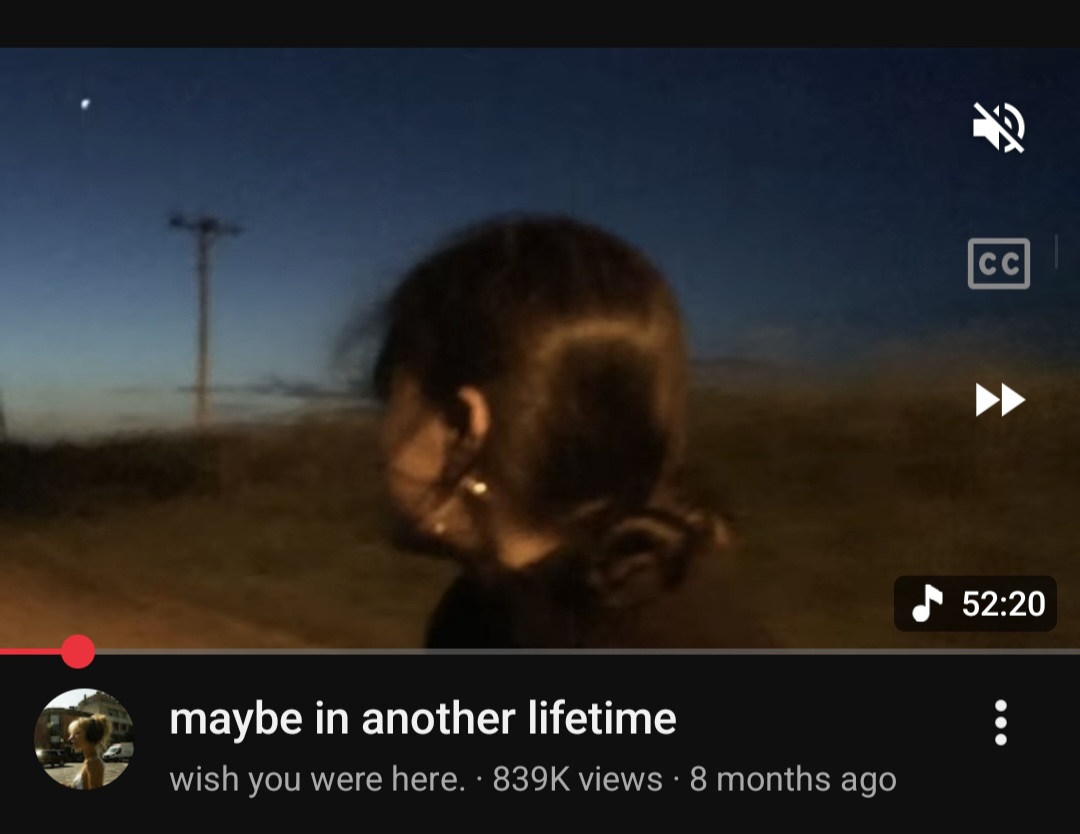The width and height of the screenshot is (1080, 834).
Task: Click the bright moon in the video sky
Action: 85,104
